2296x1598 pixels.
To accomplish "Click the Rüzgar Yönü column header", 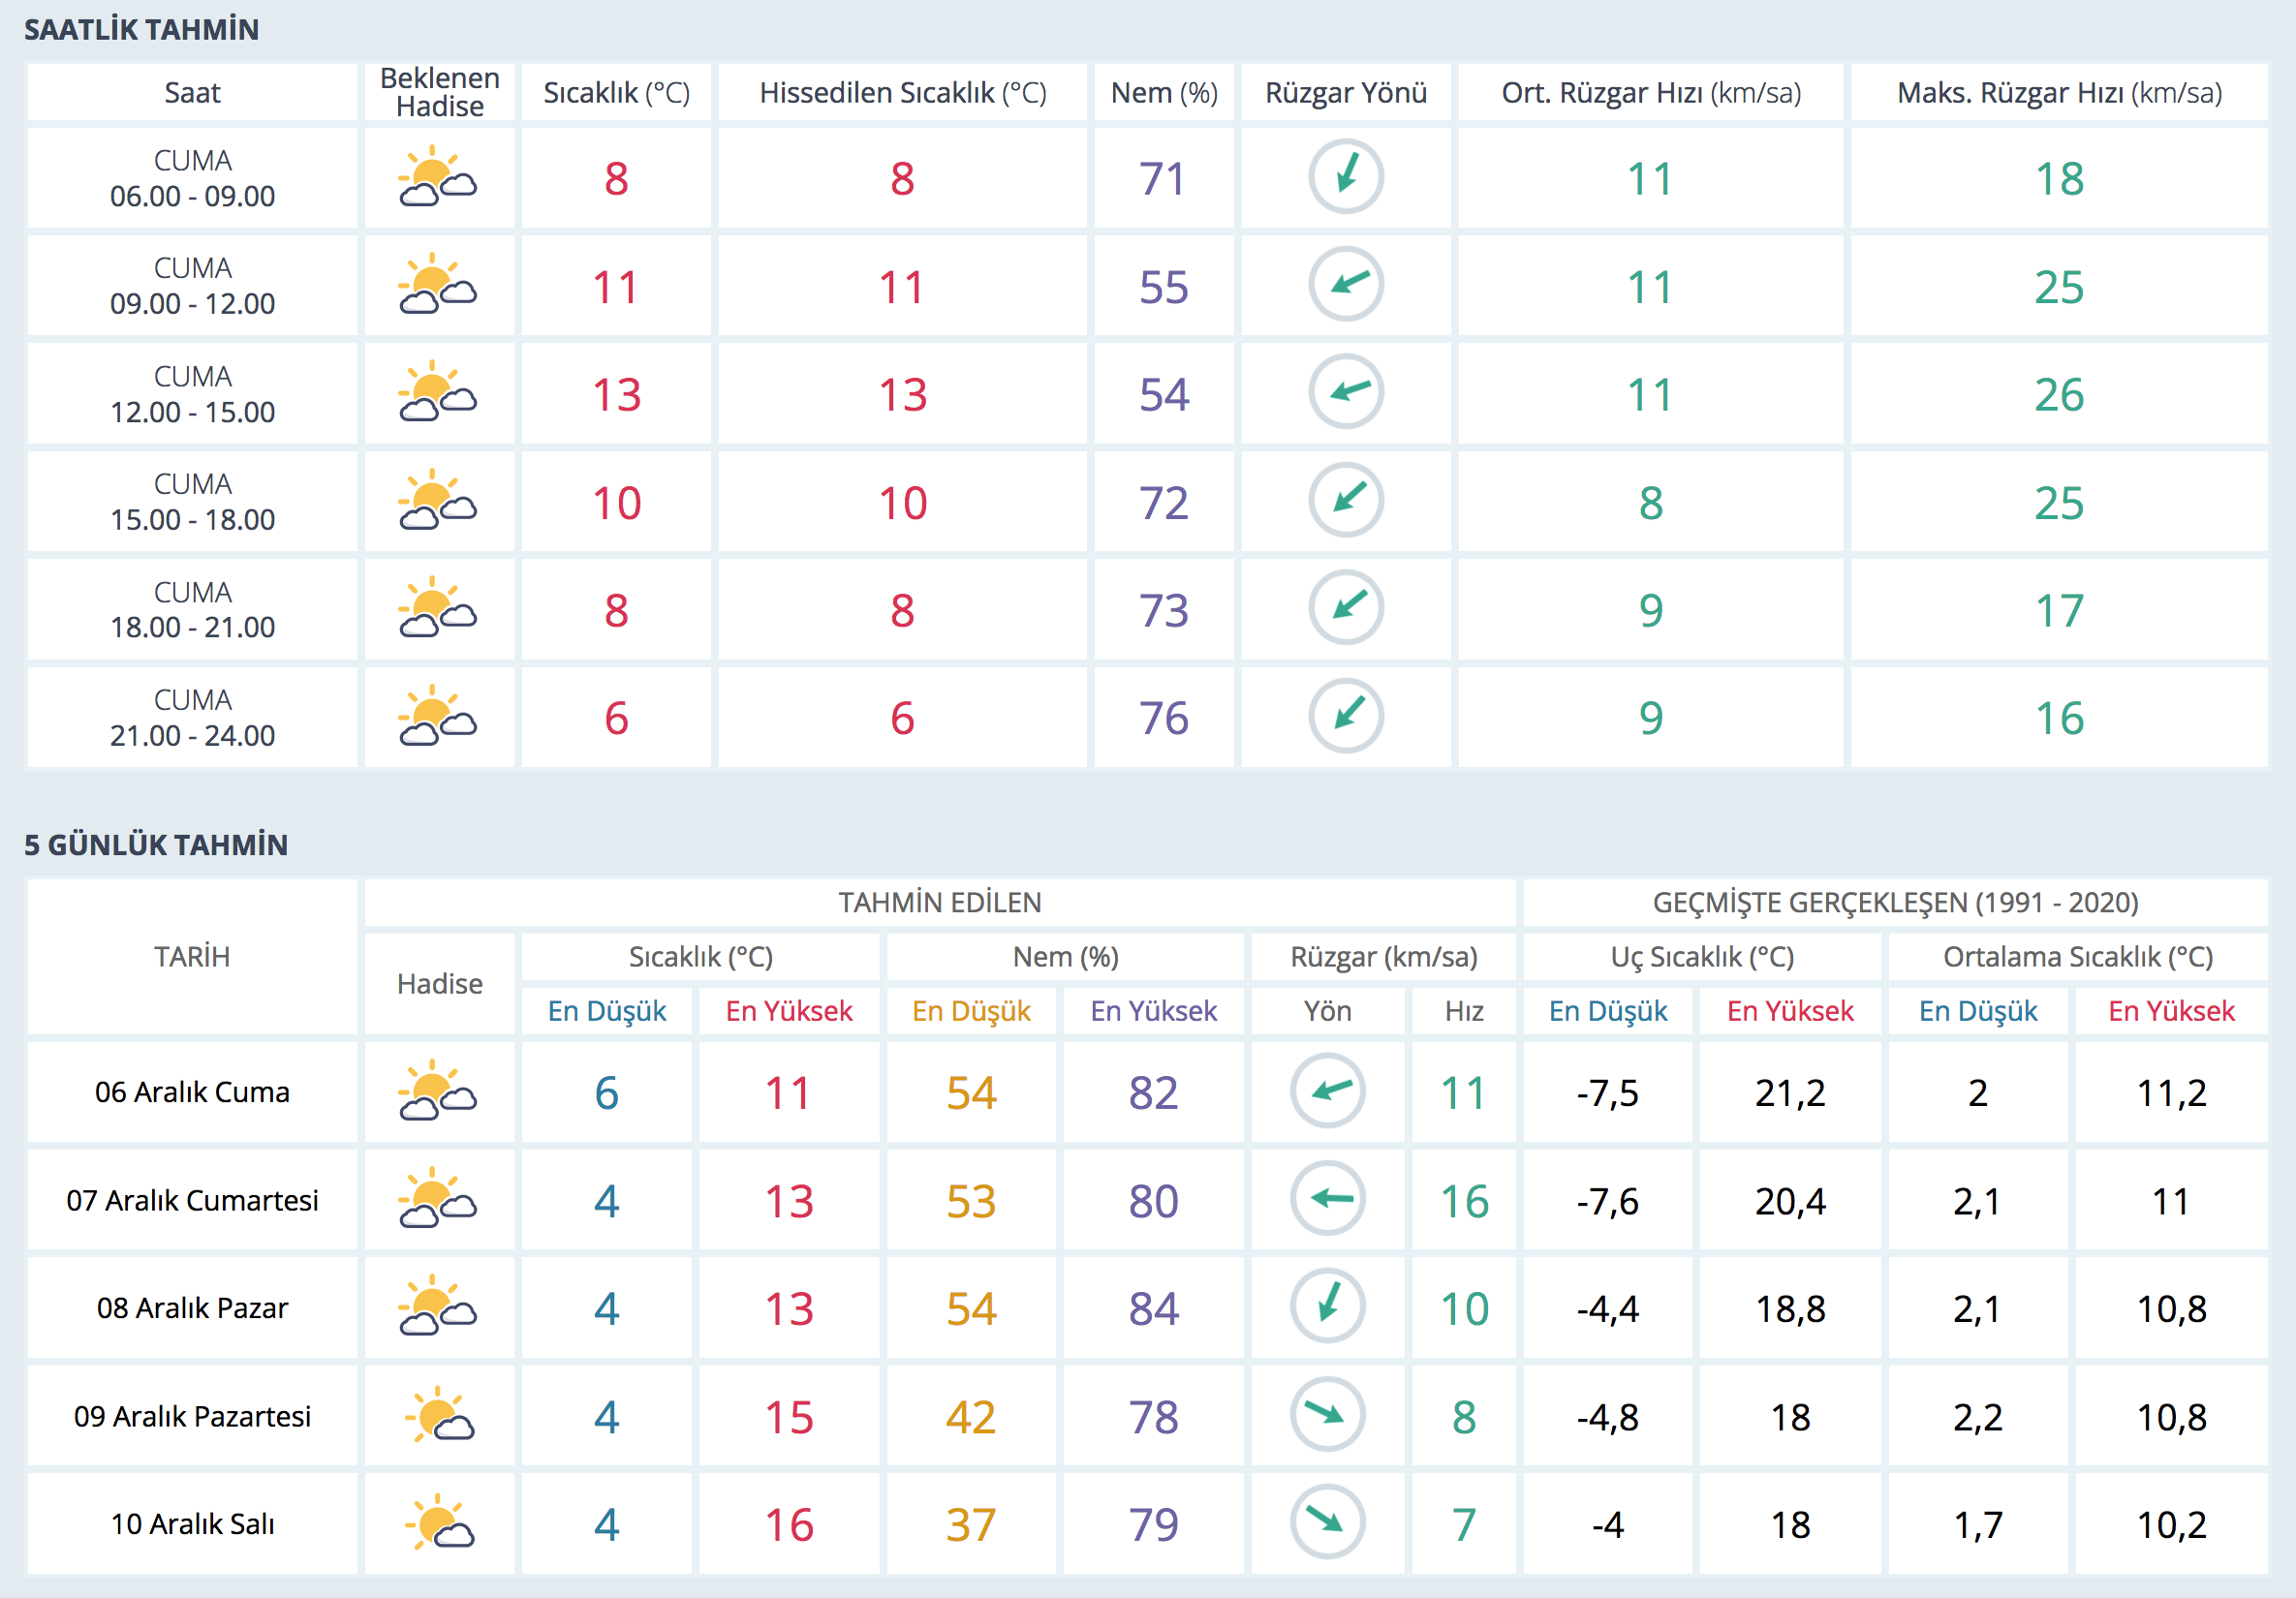I will click(1345, 93).
